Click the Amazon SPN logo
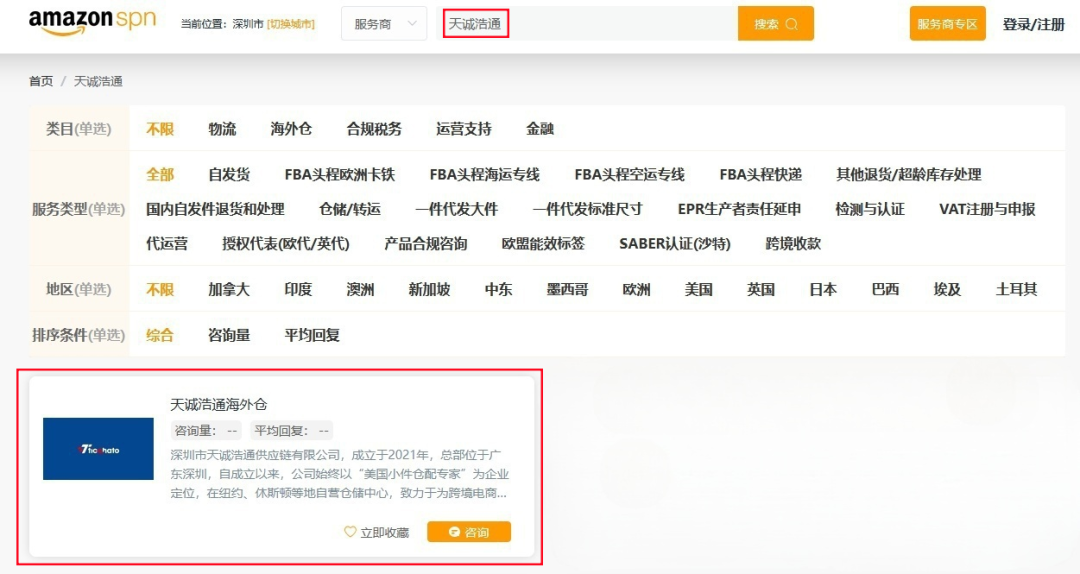Viewport: 1080px width, 574px height. [92, 22]
